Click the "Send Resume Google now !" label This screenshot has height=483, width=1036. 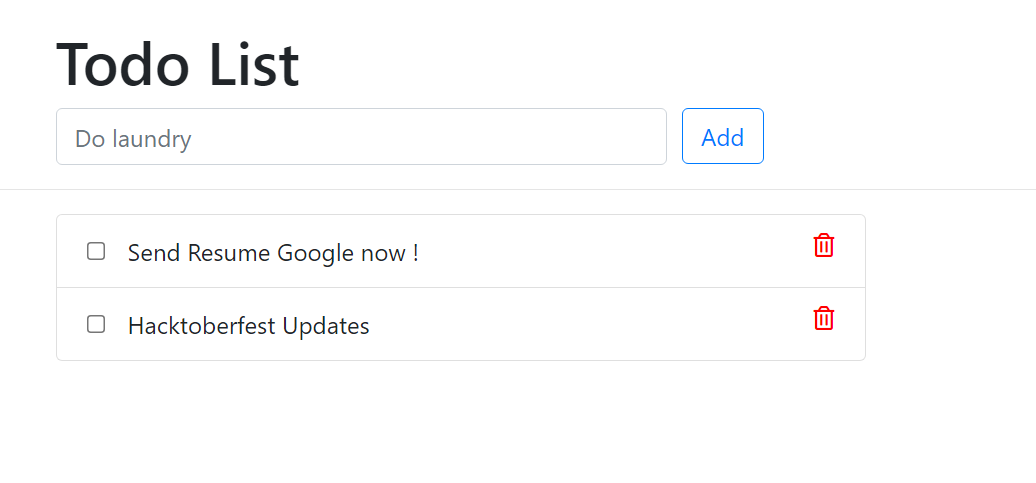coord(273,252)
